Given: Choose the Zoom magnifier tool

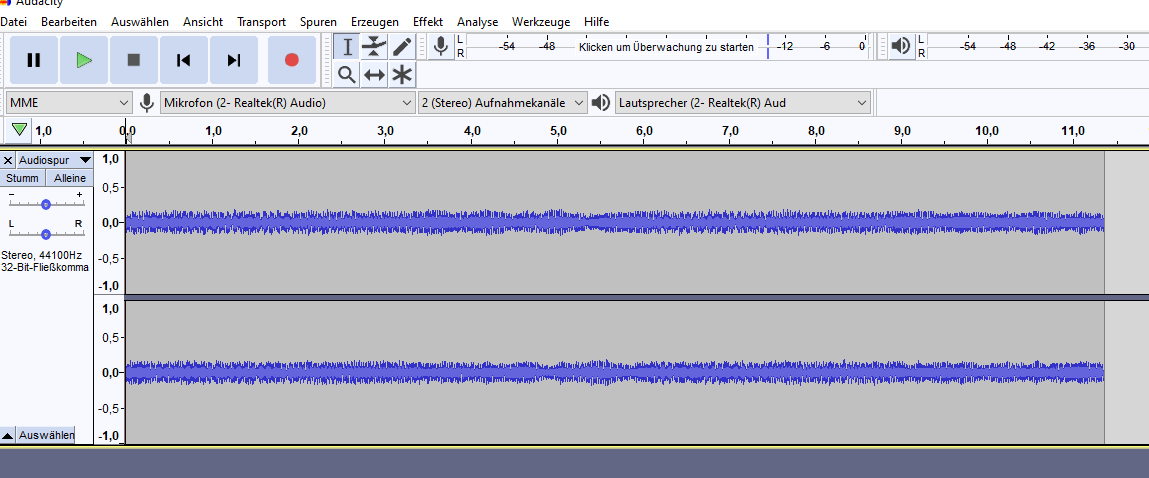Looking at the screenshot, I should click(x=346, y=74).
